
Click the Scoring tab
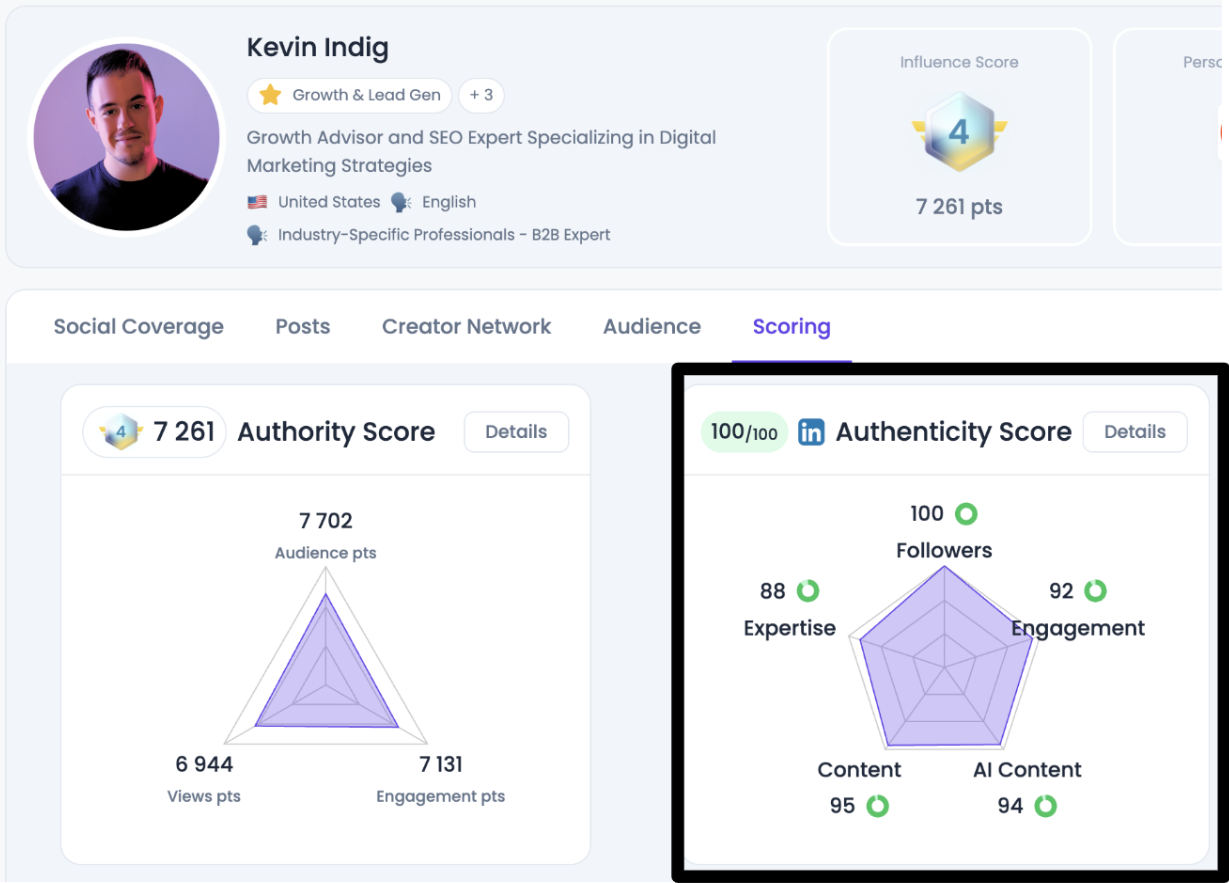791,327
